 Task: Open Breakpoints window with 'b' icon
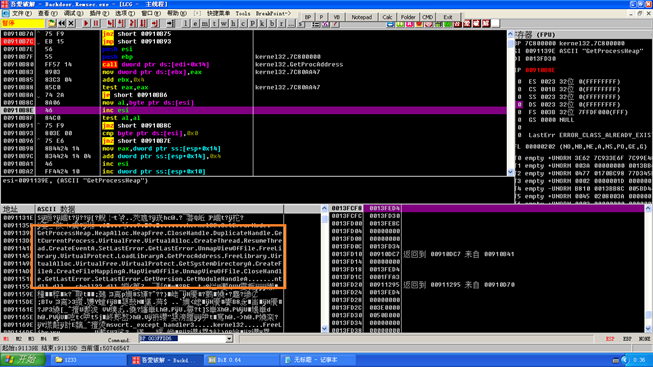click(272, 23)
